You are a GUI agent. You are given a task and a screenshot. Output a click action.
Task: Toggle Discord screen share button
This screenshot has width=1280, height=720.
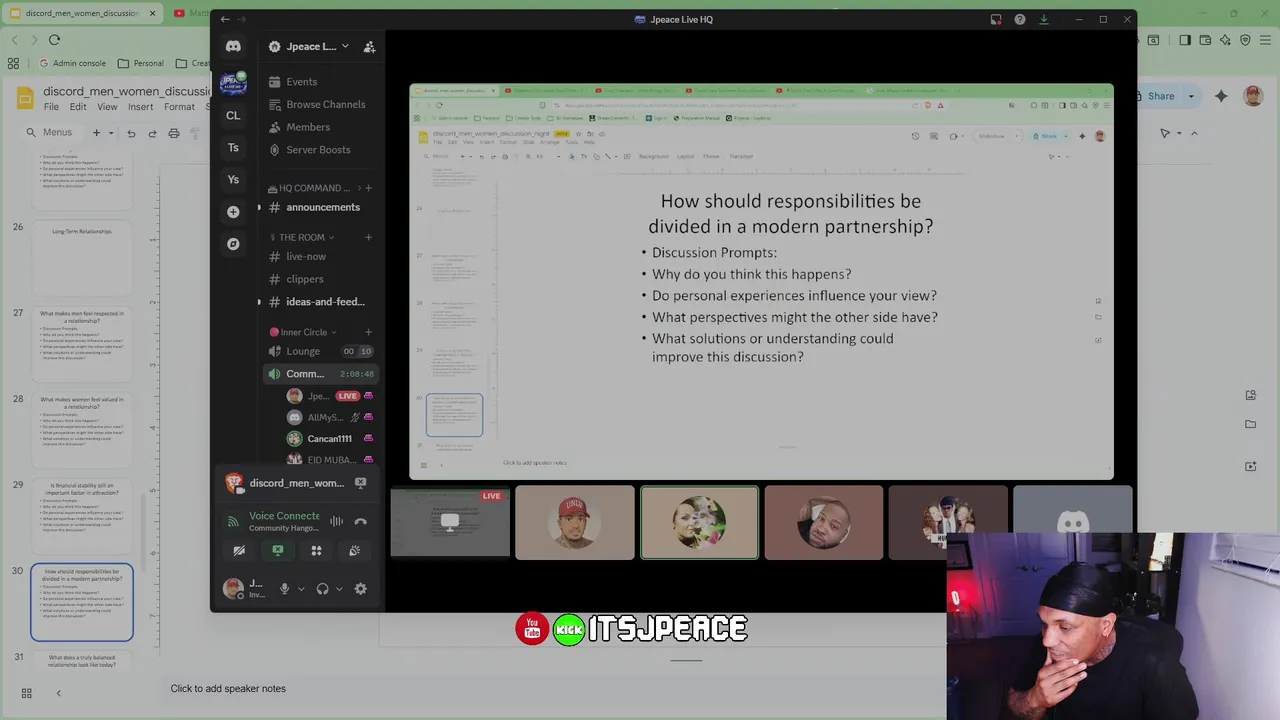click(278, 550)
